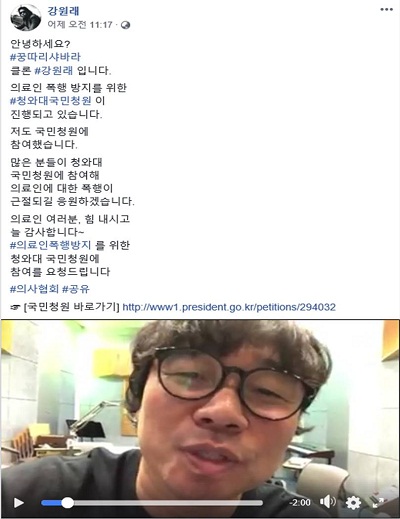Seek to the end of the video timeline
Screen dimensions: 400x519
coord(261,503)
